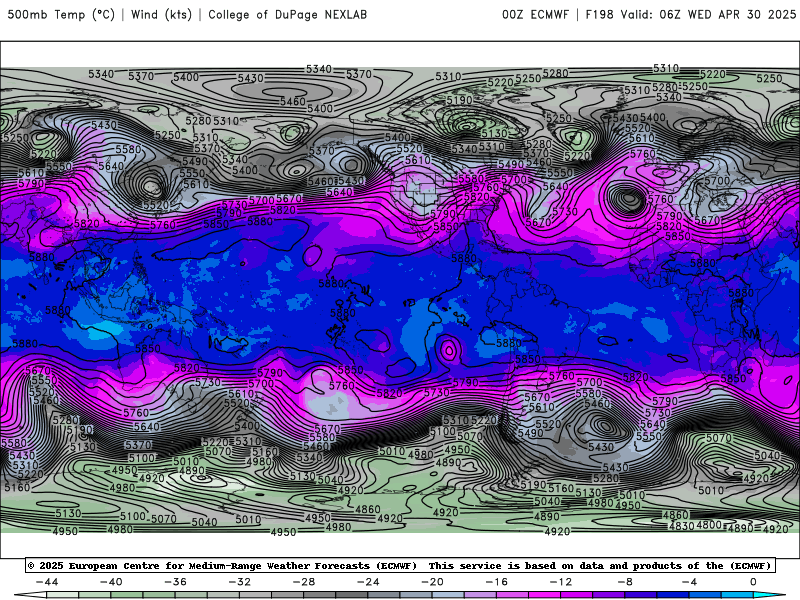
Task: Click the "F198" forecast hour text
Action: [599, 14]
